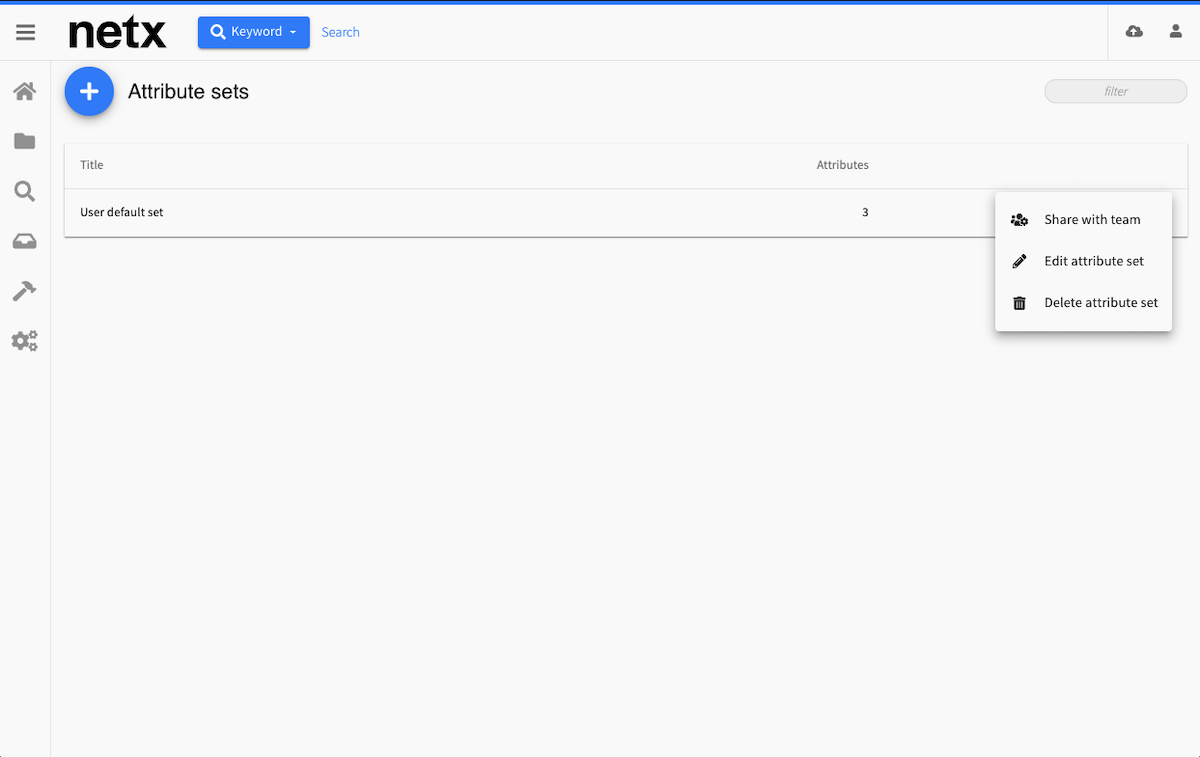Open the user account icon
Screen dimensions: 1200x757
coord(1176,32)
